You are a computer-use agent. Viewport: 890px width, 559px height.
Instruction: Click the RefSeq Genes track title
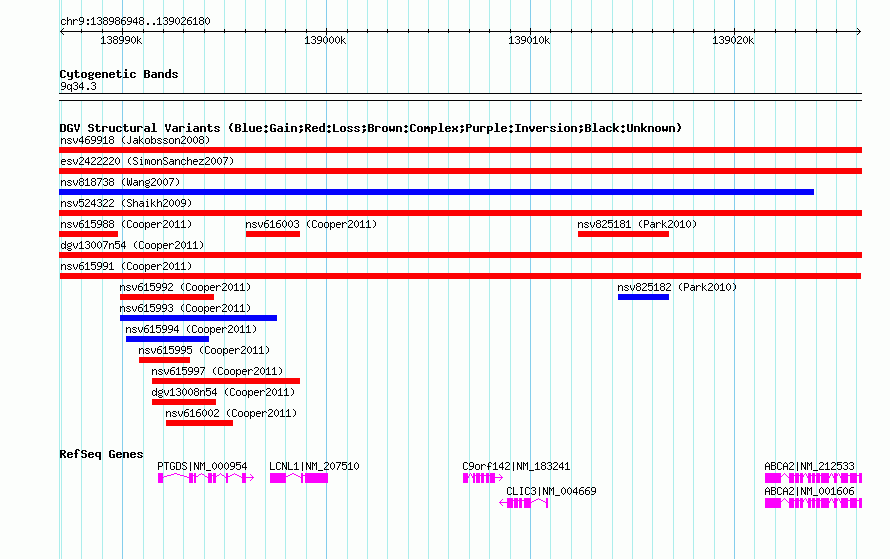(101, 454)
